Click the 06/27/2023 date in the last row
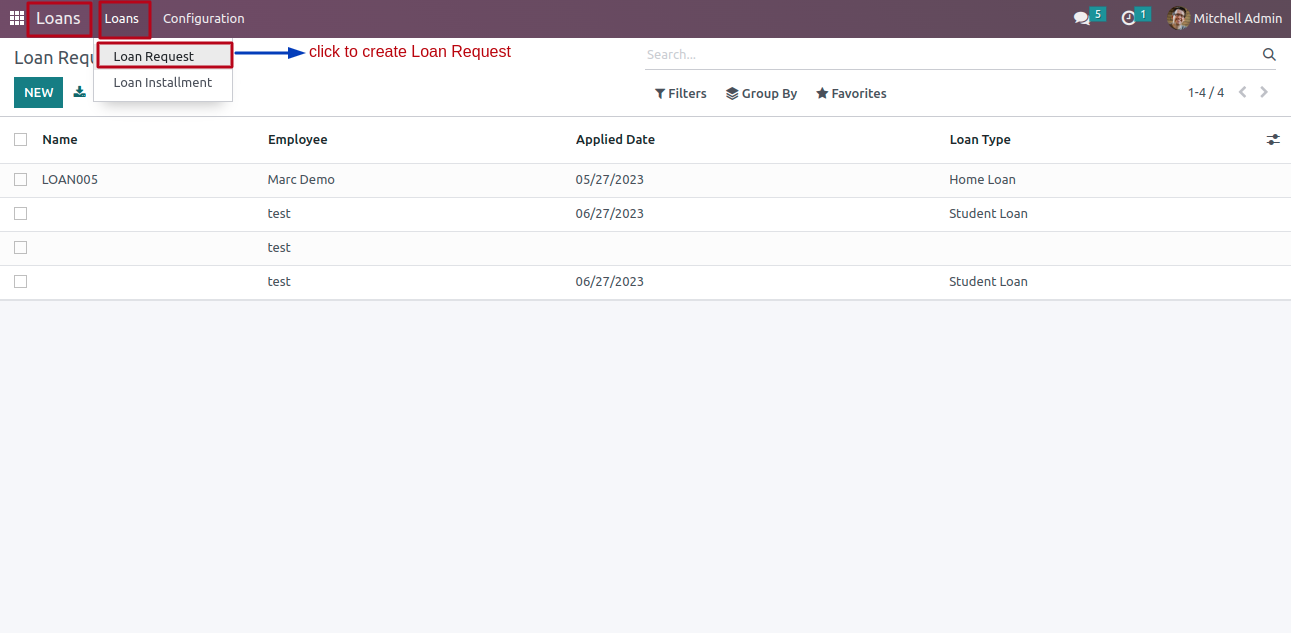The height and width of the screenshot is (633, 1291). tap(610, 282)
